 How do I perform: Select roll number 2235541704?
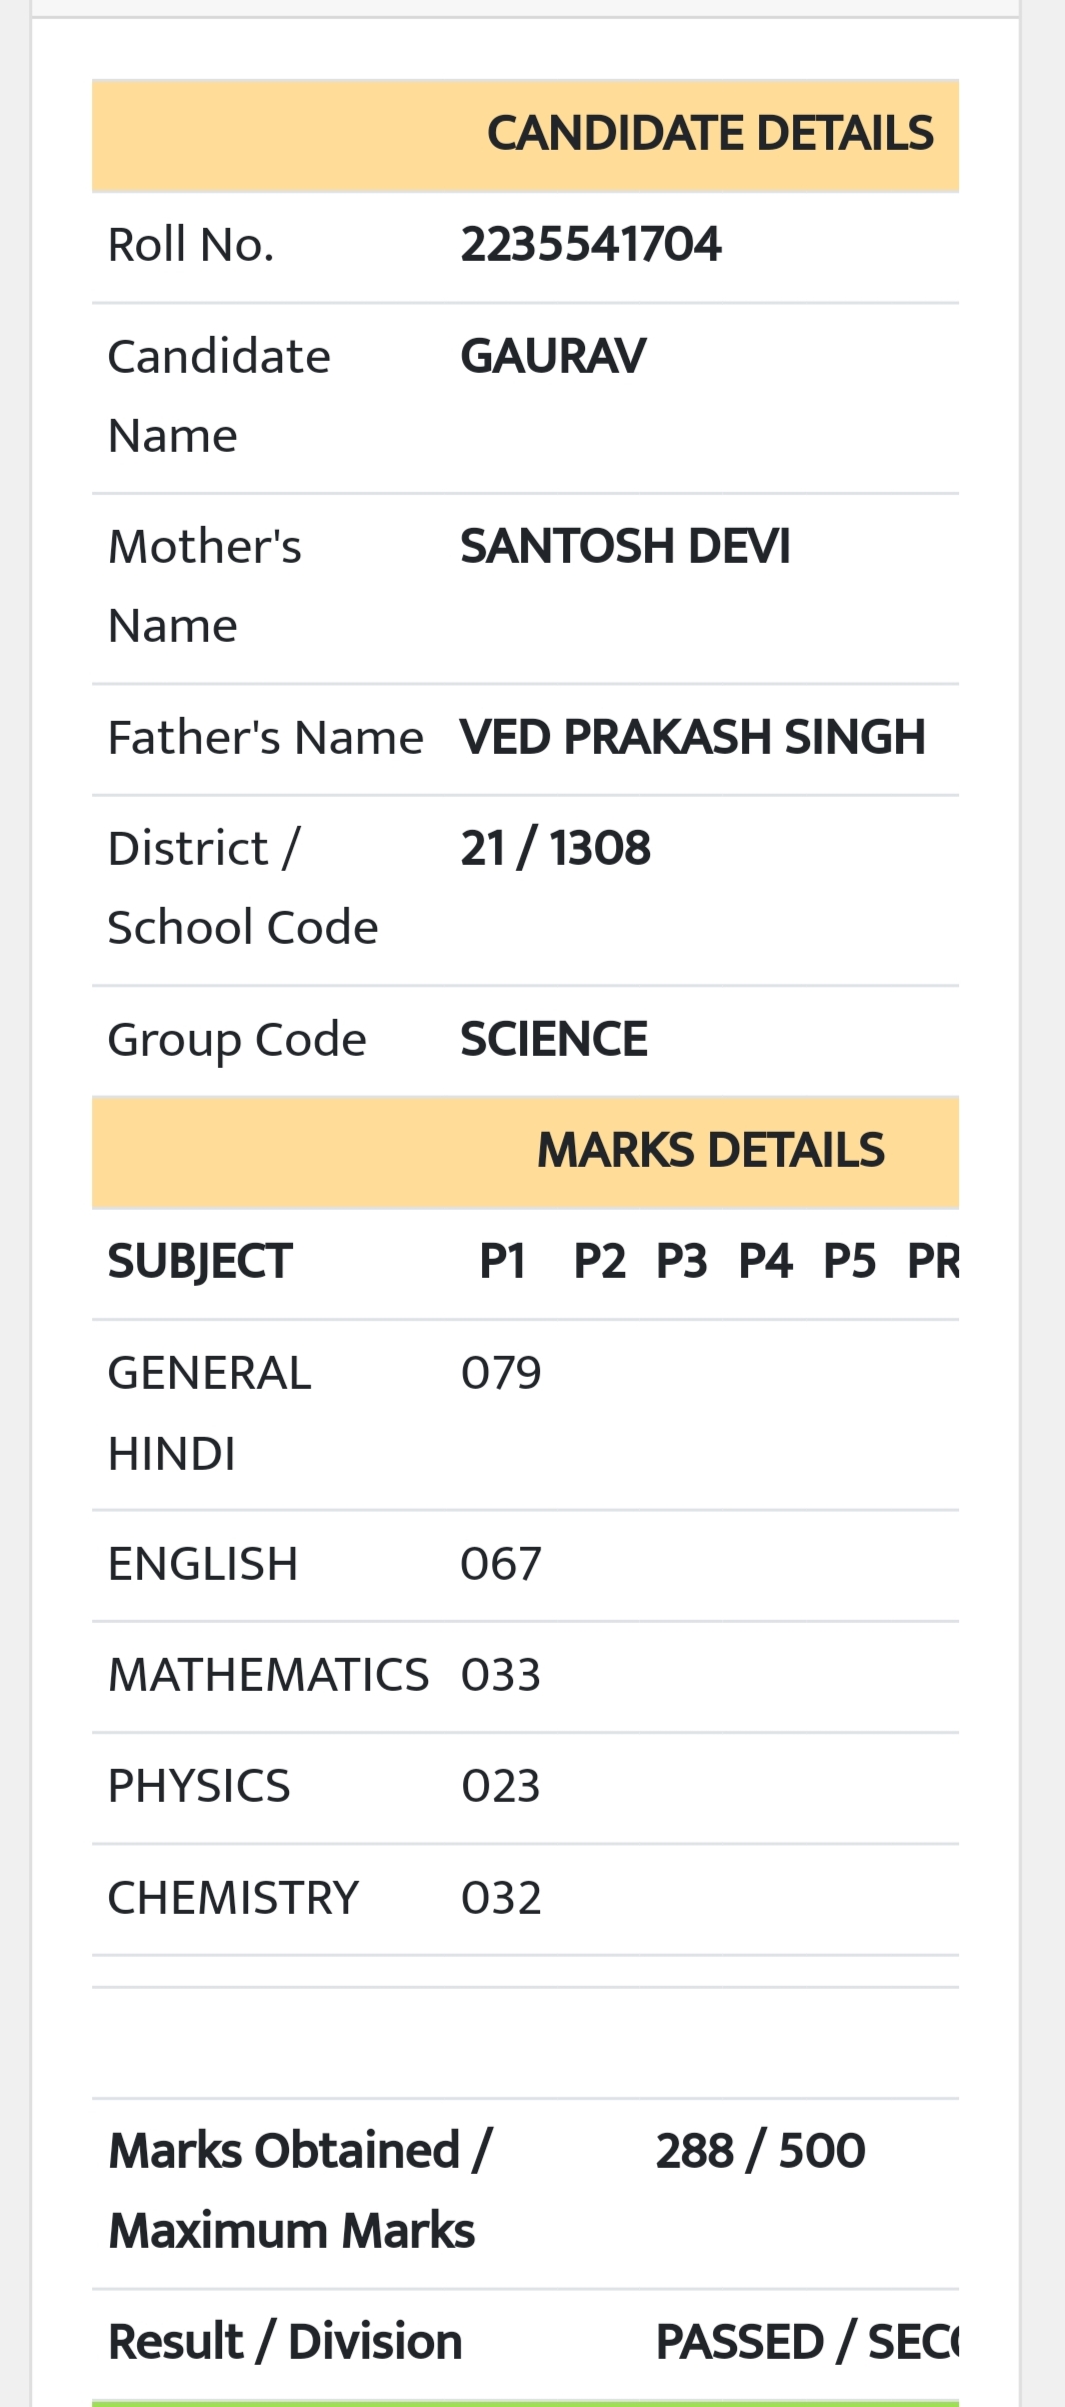coord(590,245)
